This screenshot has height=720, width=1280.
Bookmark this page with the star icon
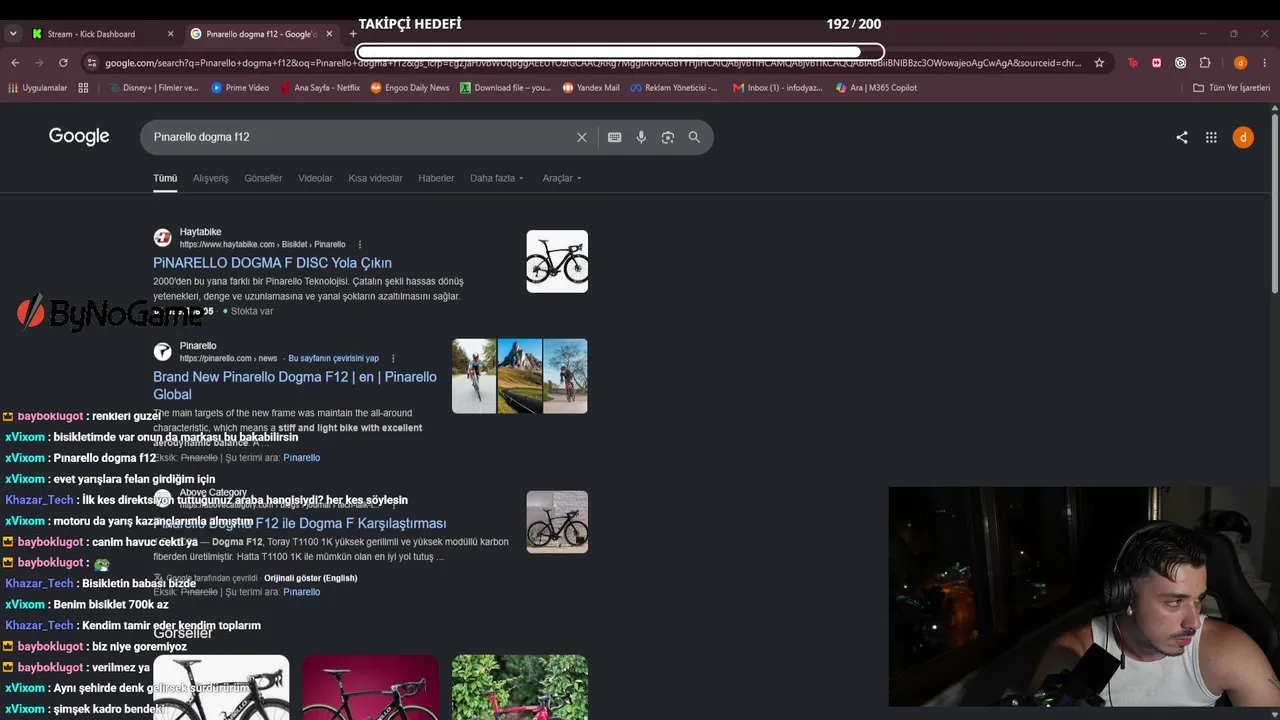(x=1099, y=63)
